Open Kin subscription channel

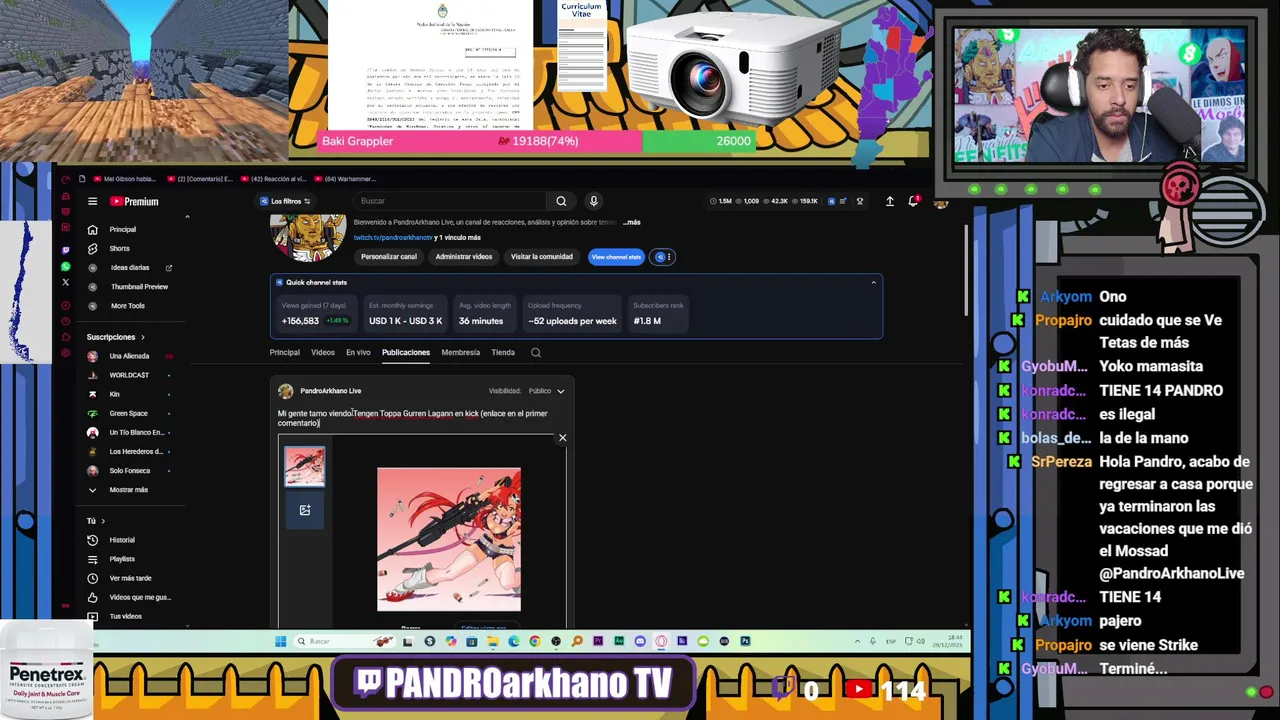click(x=114, y=394)
